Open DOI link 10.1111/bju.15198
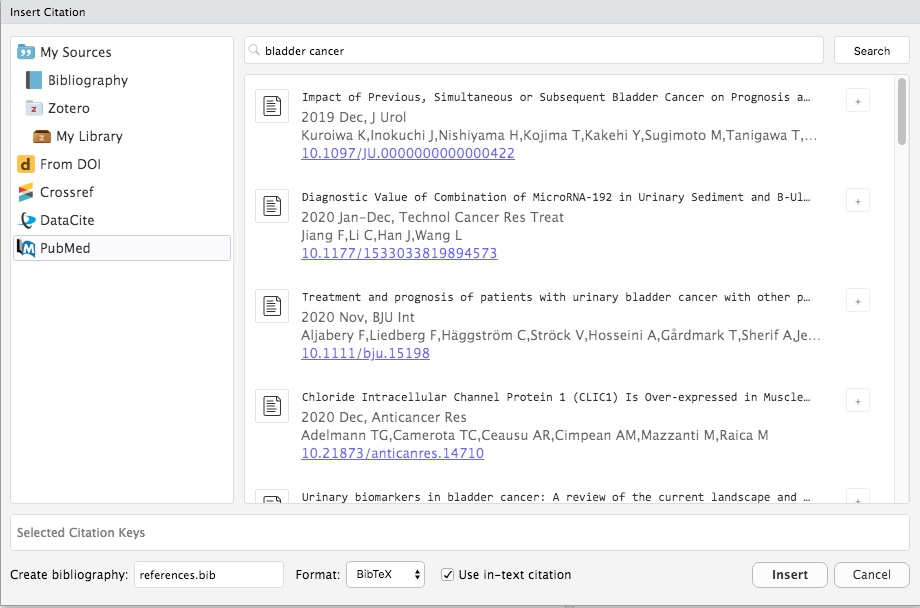 365,353
